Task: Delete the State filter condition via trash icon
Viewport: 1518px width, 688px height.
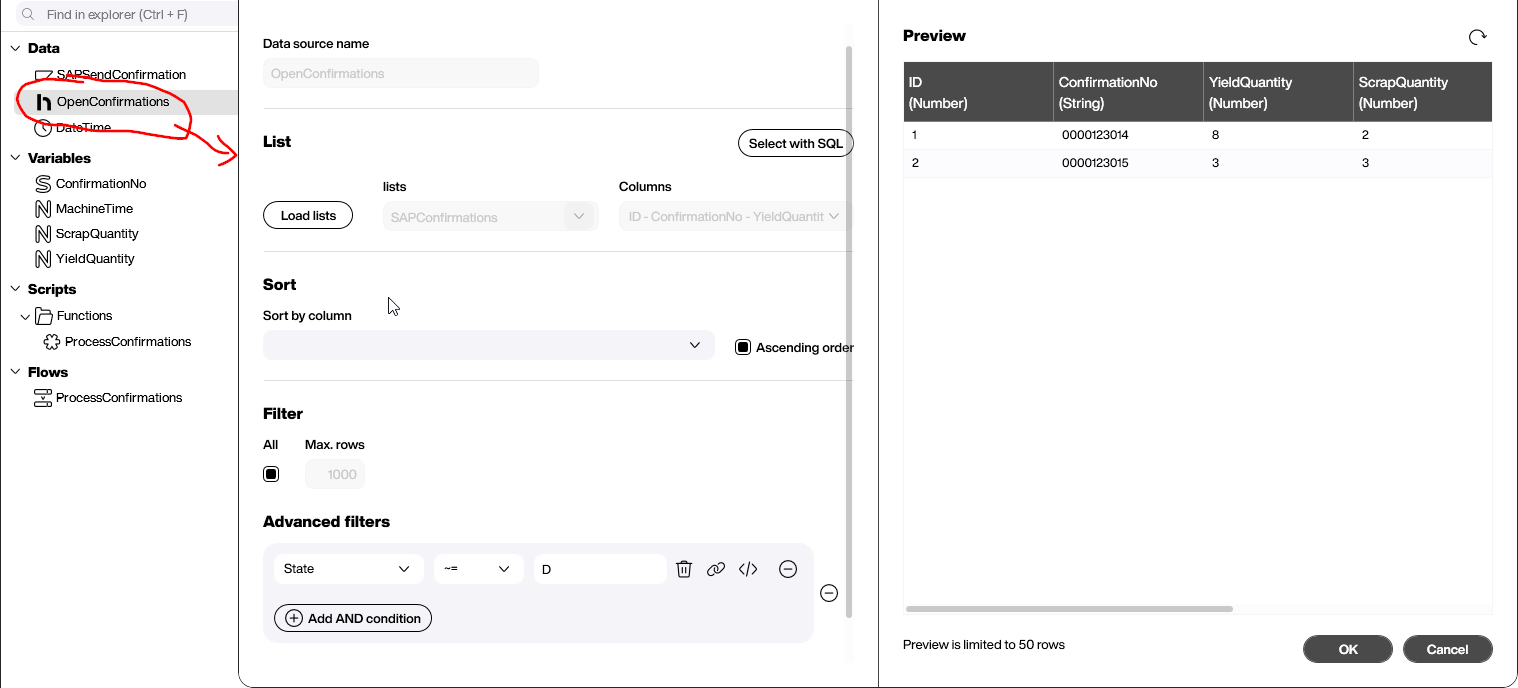Action: point(684,568)
